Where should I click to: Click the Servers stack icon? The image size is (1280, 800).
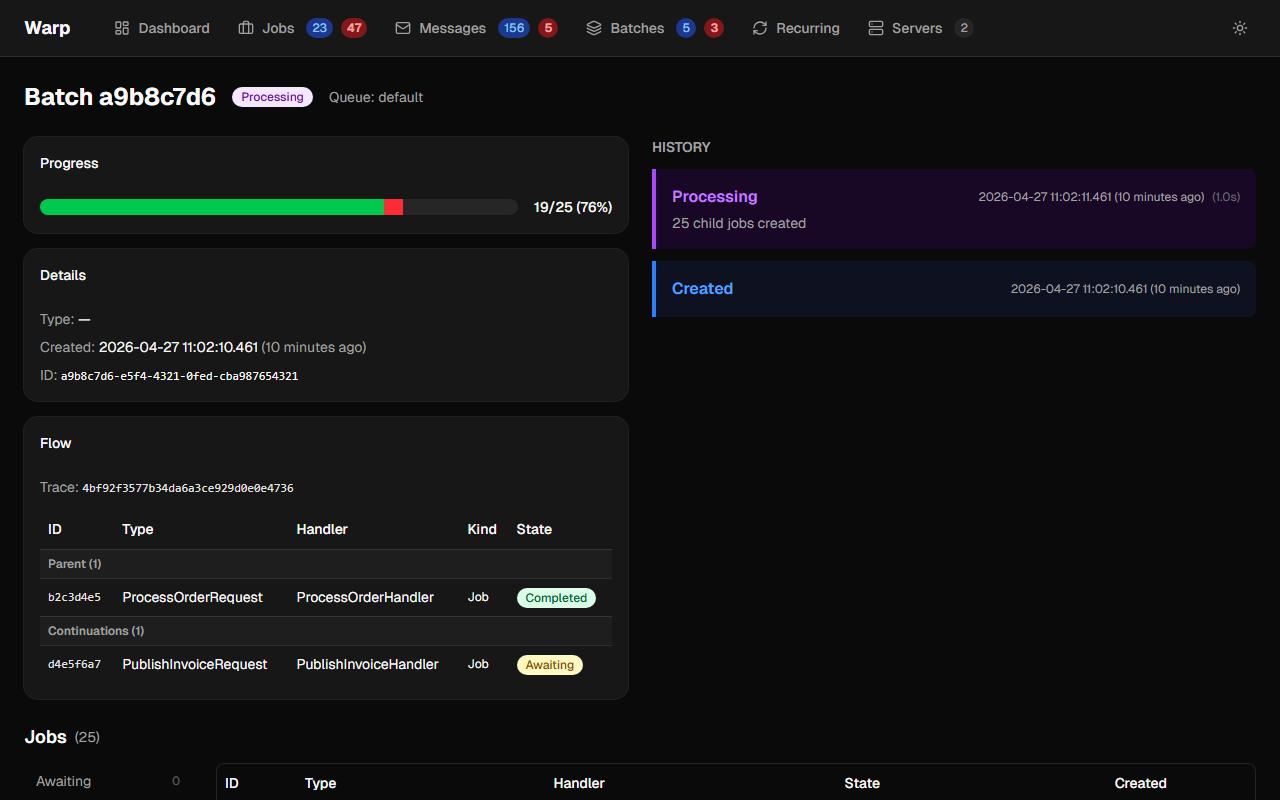tap(876, 28)
